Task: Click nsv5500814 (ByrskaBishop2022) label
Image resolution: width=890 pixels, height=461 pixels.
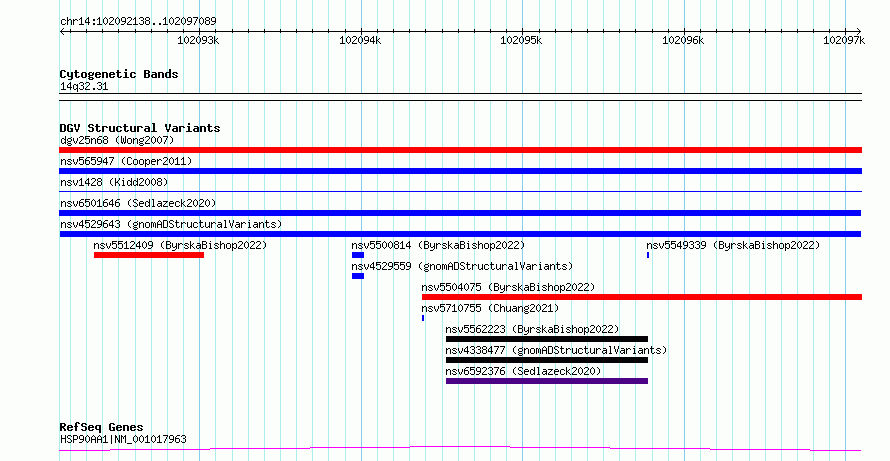Action: 438,245
